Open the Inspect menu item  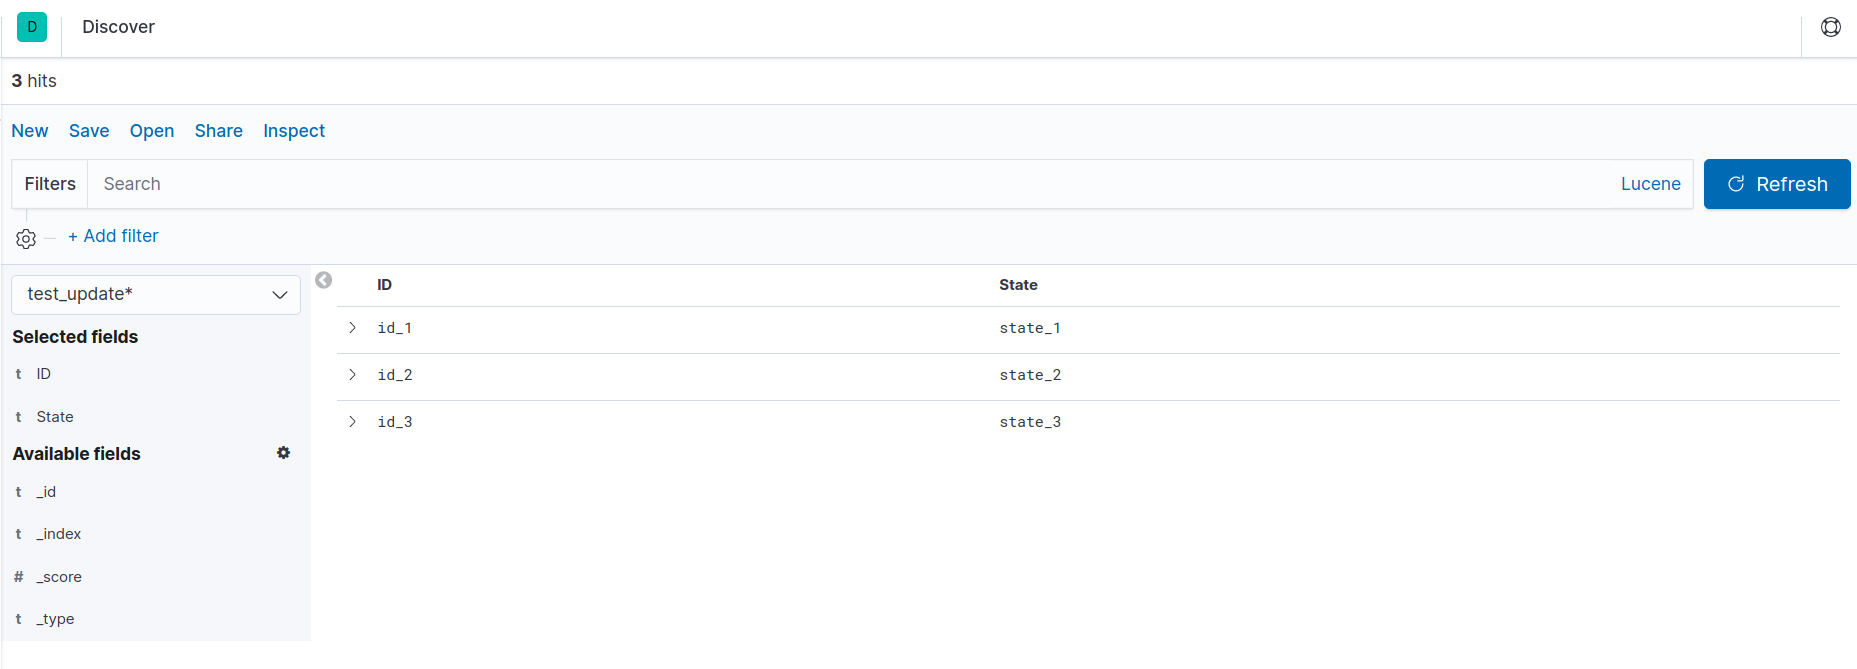point(294,131)
